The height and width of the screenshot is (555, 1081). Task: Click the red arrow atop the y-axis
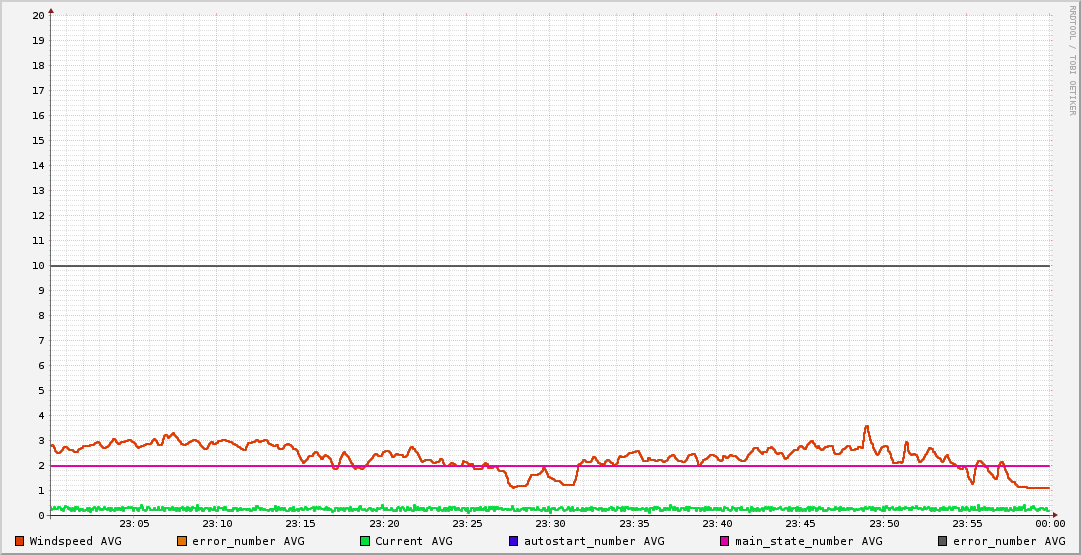pos(51,10)
